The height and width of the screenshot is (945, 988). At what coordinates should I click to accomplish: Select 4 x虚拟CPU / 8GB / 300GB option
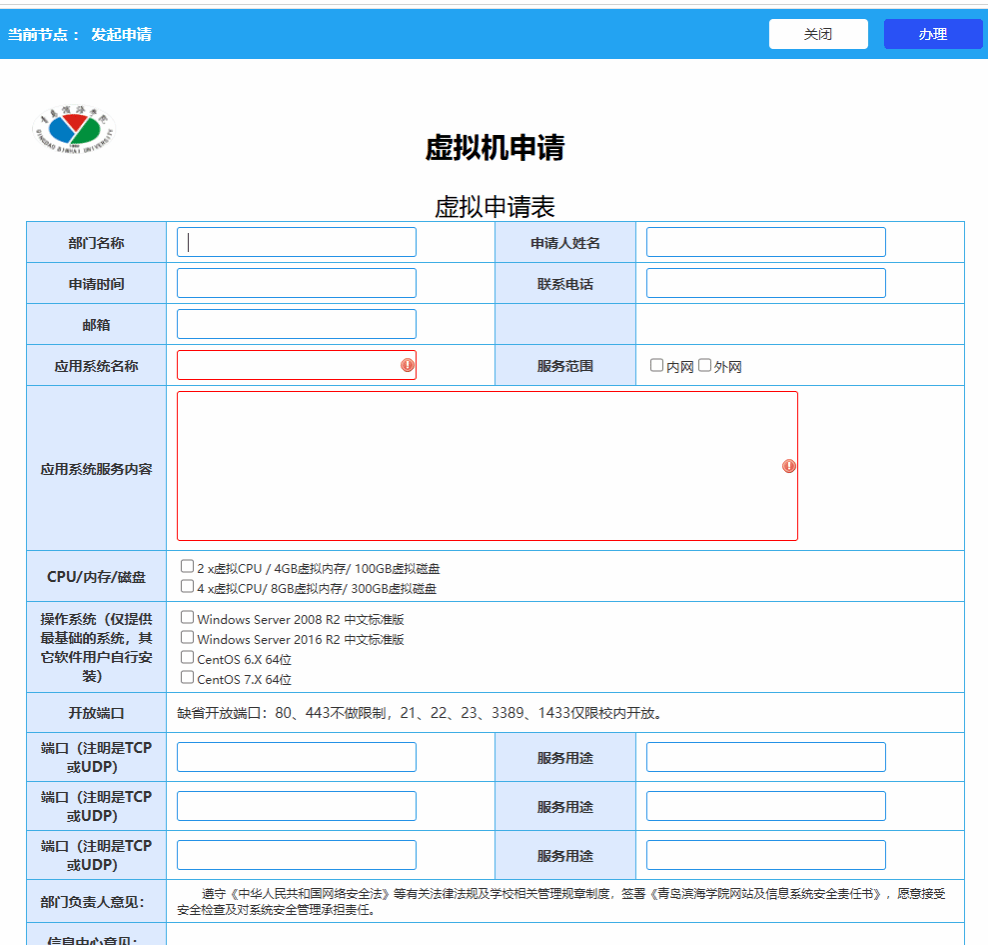tap(187, 587)
